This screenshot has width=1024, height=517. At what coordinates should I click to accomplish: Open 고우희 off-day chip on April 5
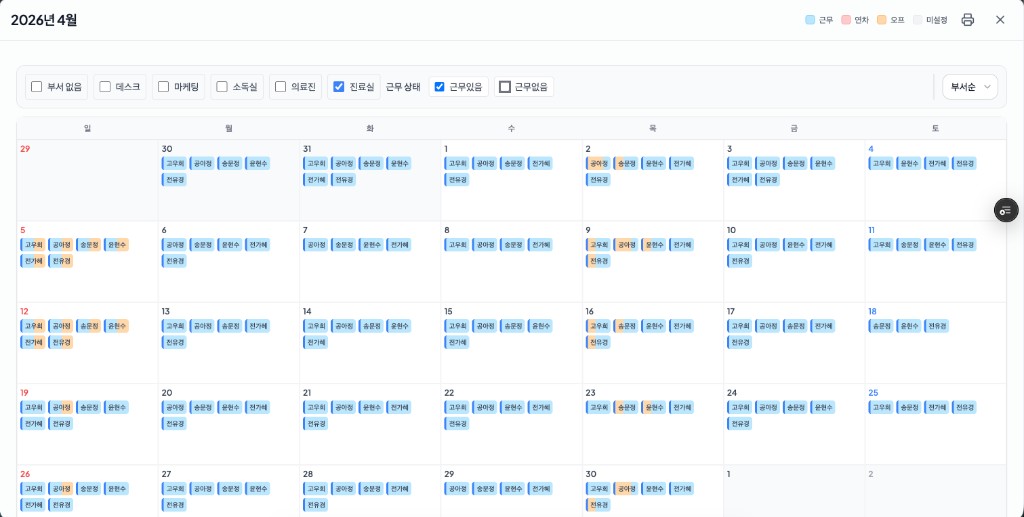(33, 245)
